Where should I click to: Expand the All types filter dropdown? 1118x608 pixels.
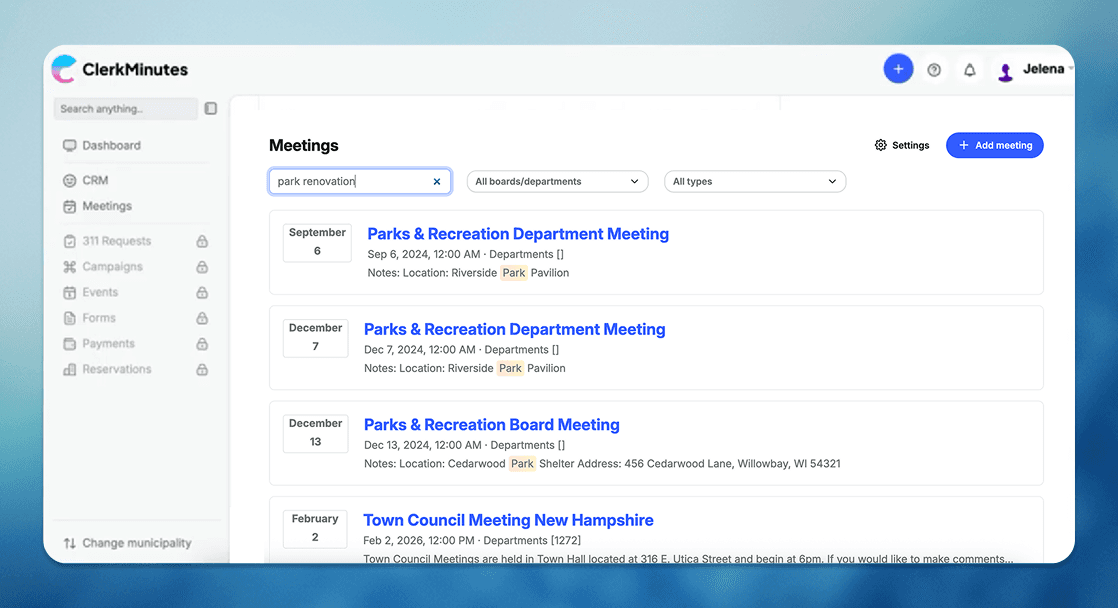[x=755, y=181]
